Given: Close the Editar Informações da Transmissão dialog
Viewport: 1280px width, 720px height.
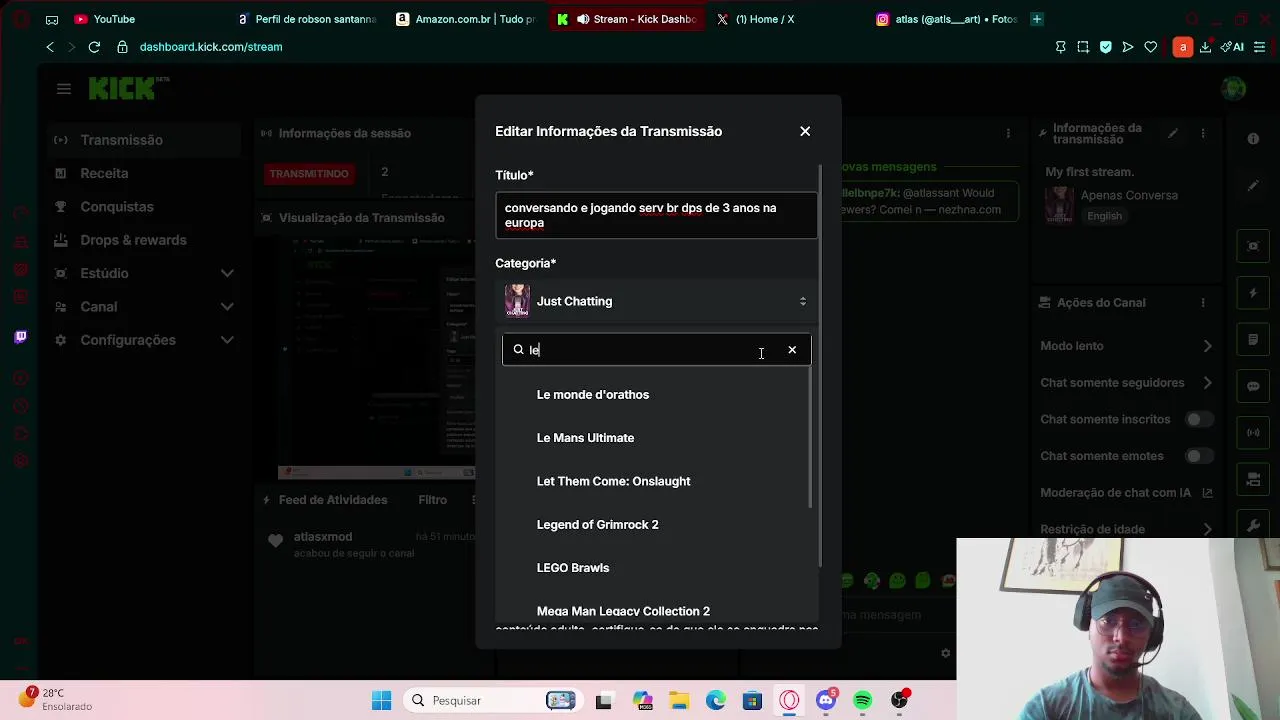Looking at the screenshot, I should tap(805, 131).
